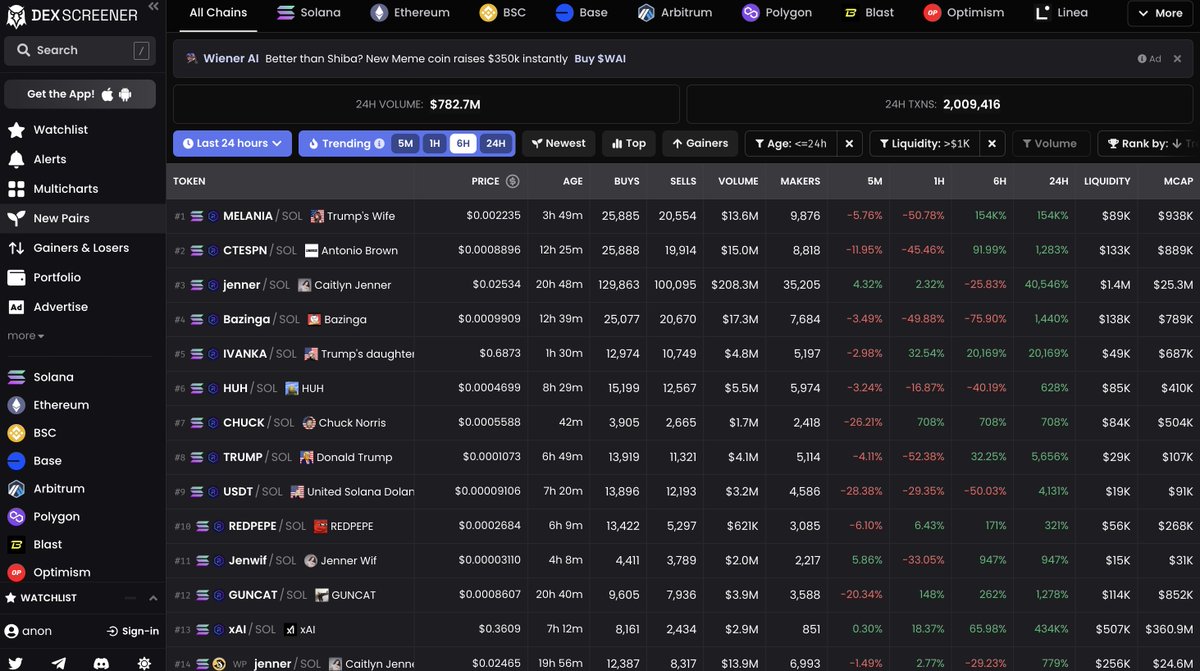
Task: Sort by VOLUME column header
Action: 738,181
